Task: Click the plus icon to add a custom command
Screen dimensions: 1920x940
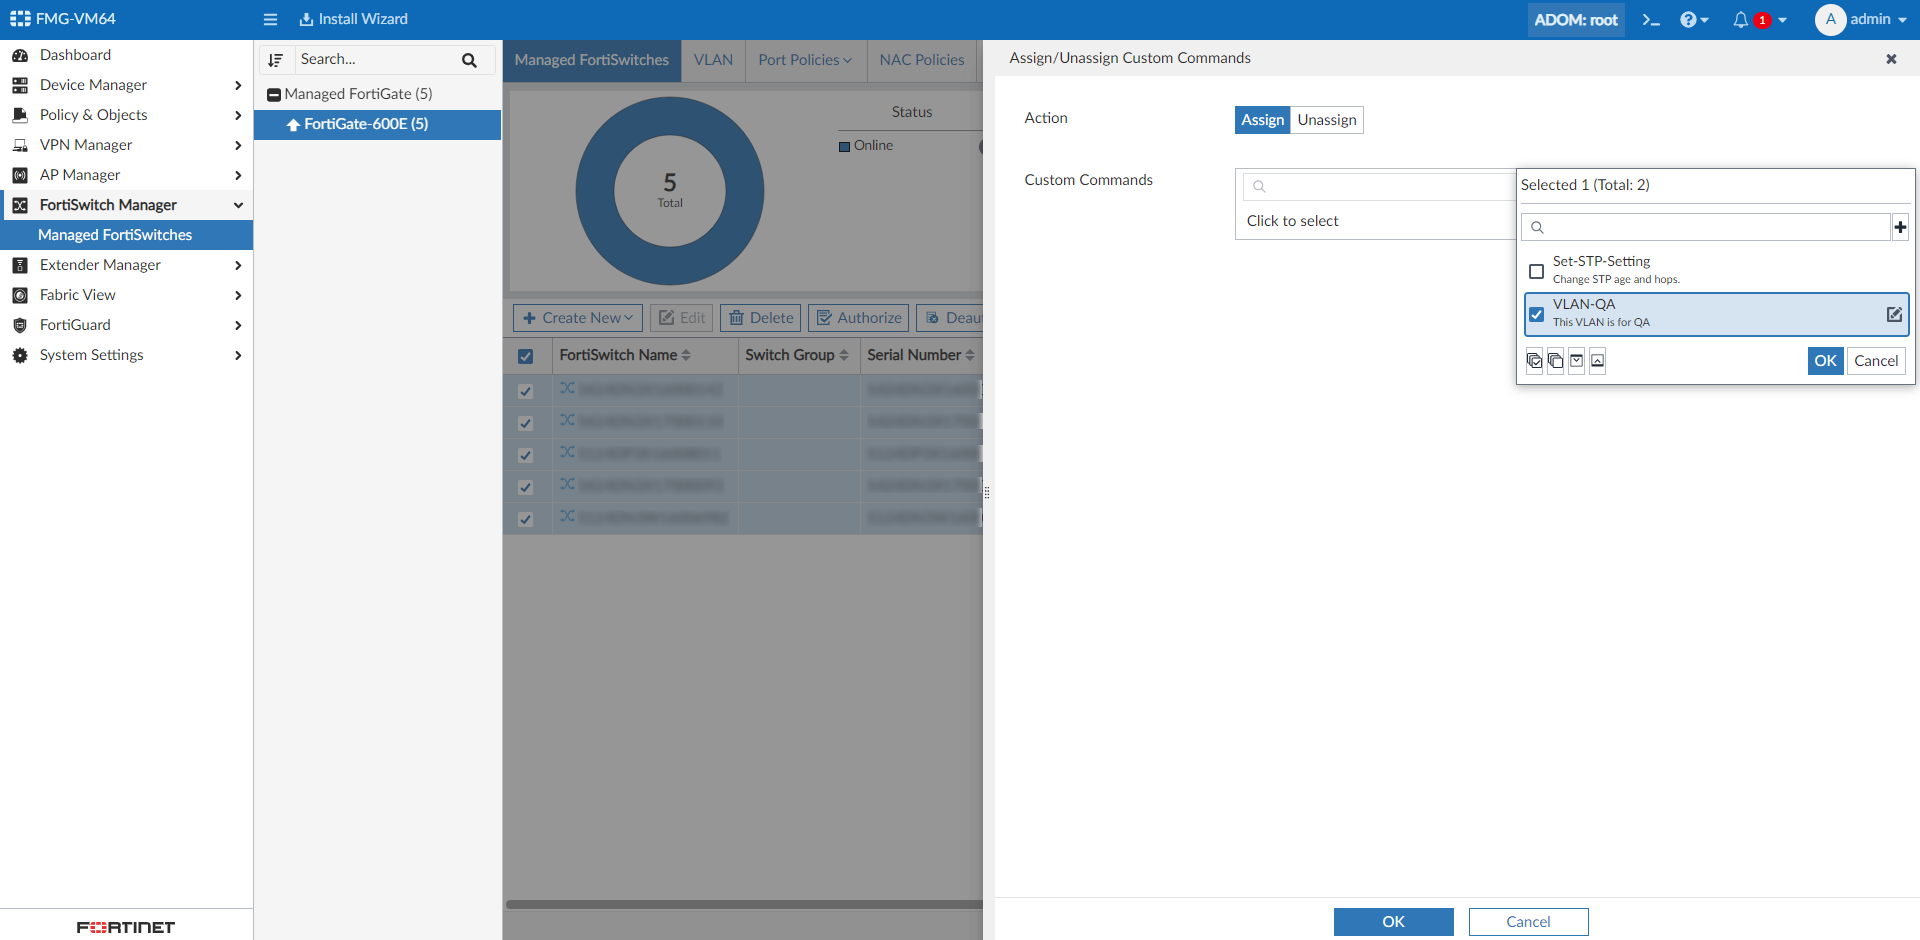Action: [1900, 227]
